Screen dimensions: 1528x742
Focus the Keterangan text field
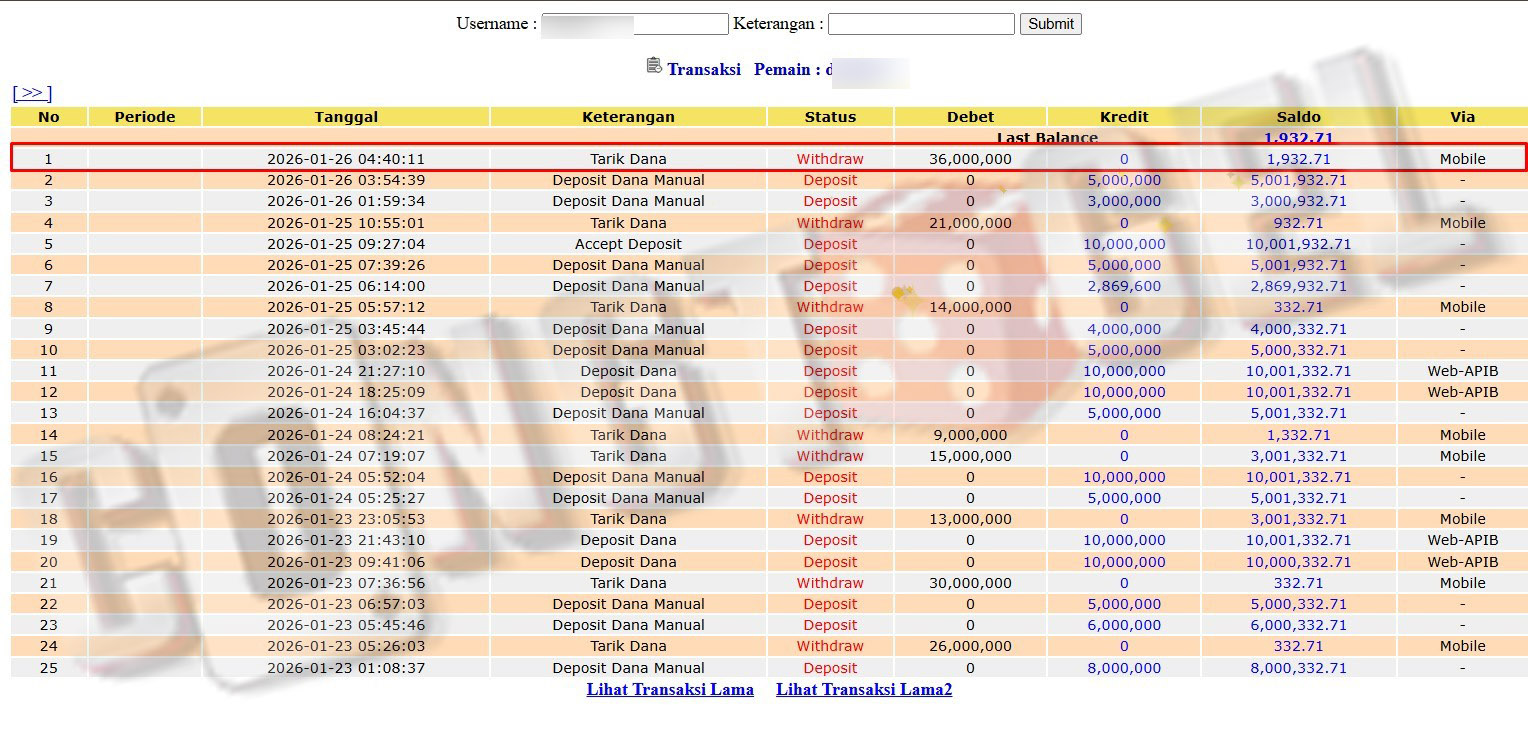coord(920,24)
